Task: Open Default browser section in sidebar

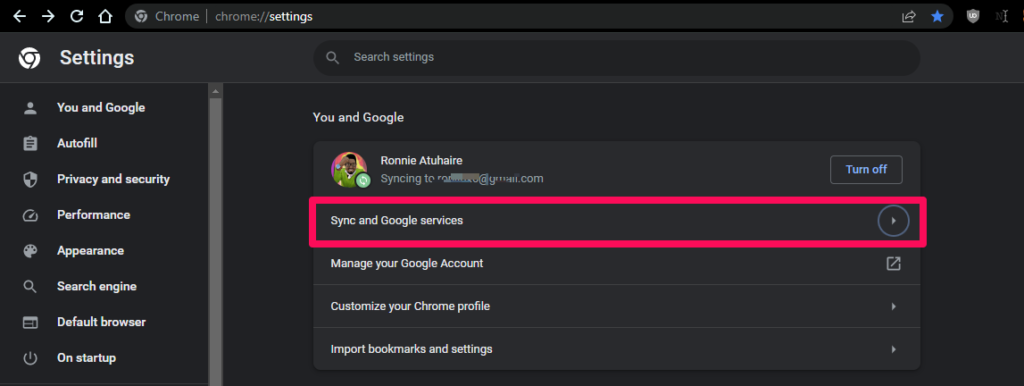Action: pos(101,322)
